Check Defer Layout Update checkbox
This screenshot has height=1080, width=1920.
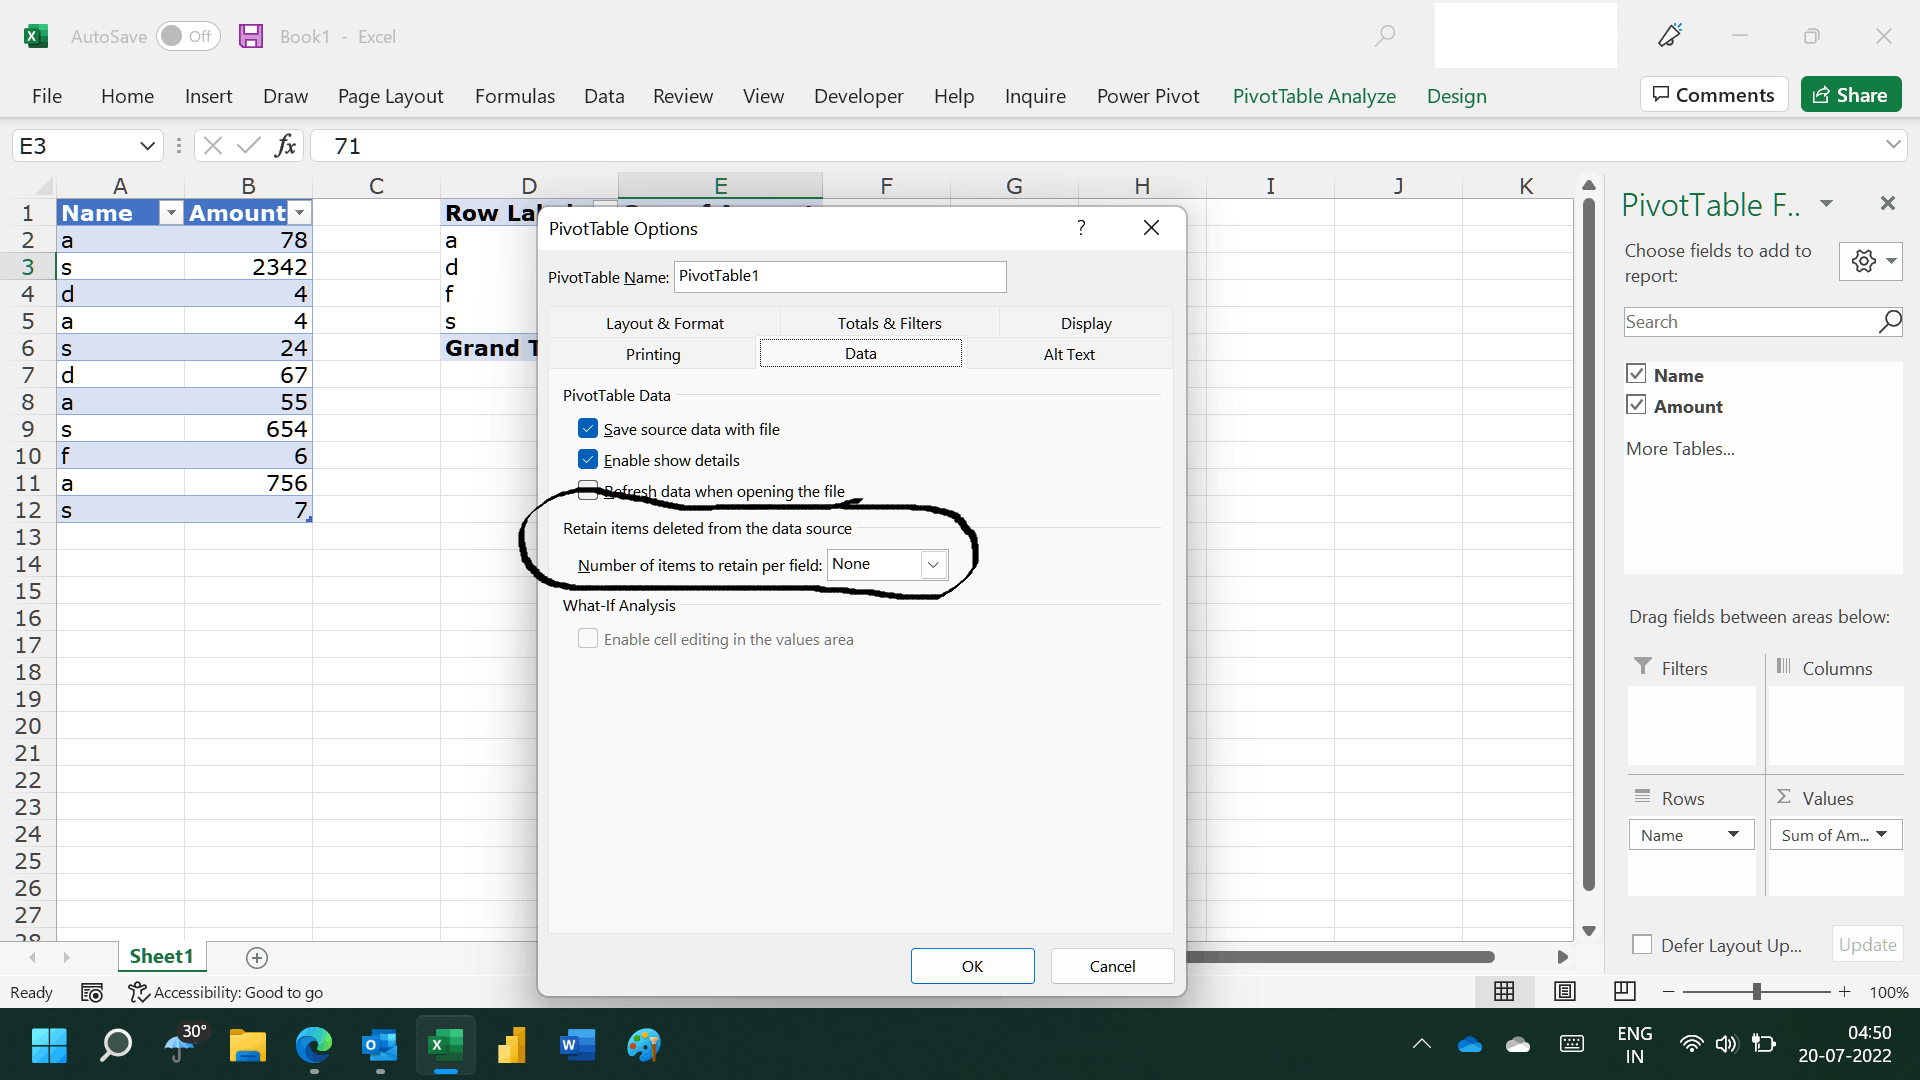tap(1642, 945)
